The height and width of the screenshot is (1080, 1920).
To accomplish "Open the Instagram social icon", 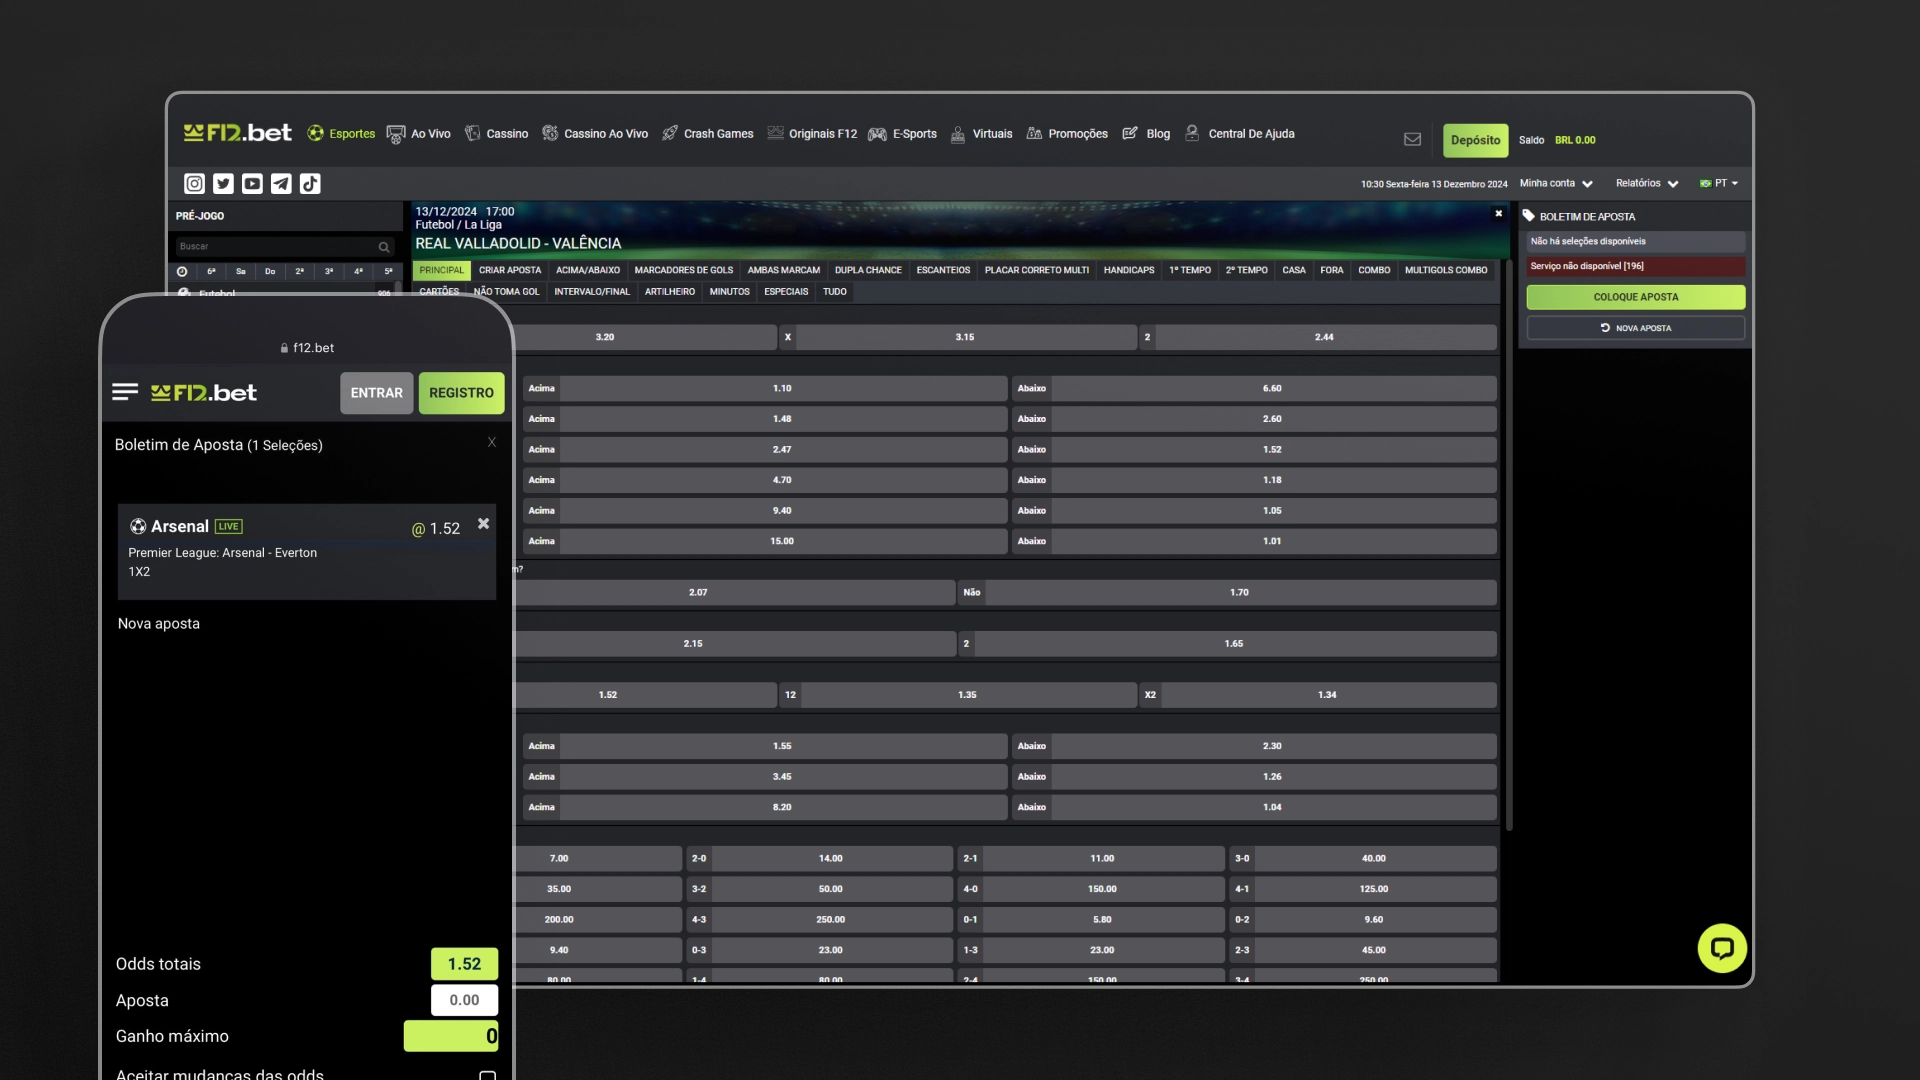I will coord(194,184).
